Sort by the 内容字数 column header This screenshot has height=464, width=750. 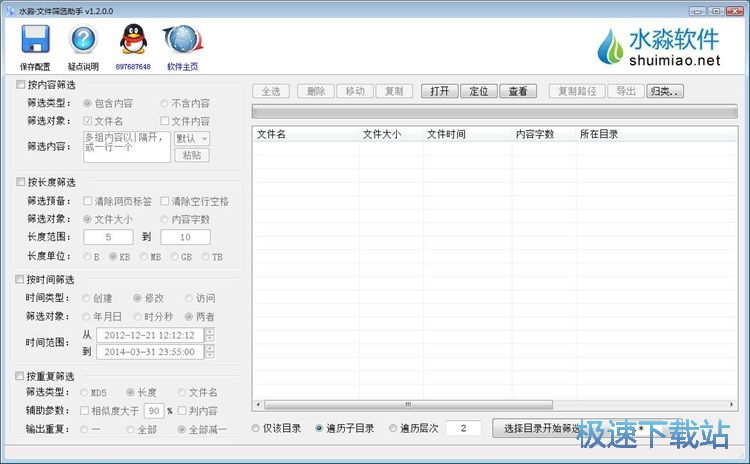click(x=544, y=134)
